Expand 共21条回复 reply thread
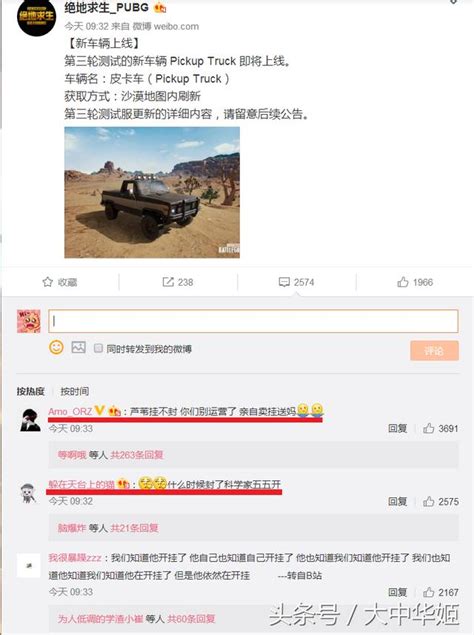 [134, 528]
